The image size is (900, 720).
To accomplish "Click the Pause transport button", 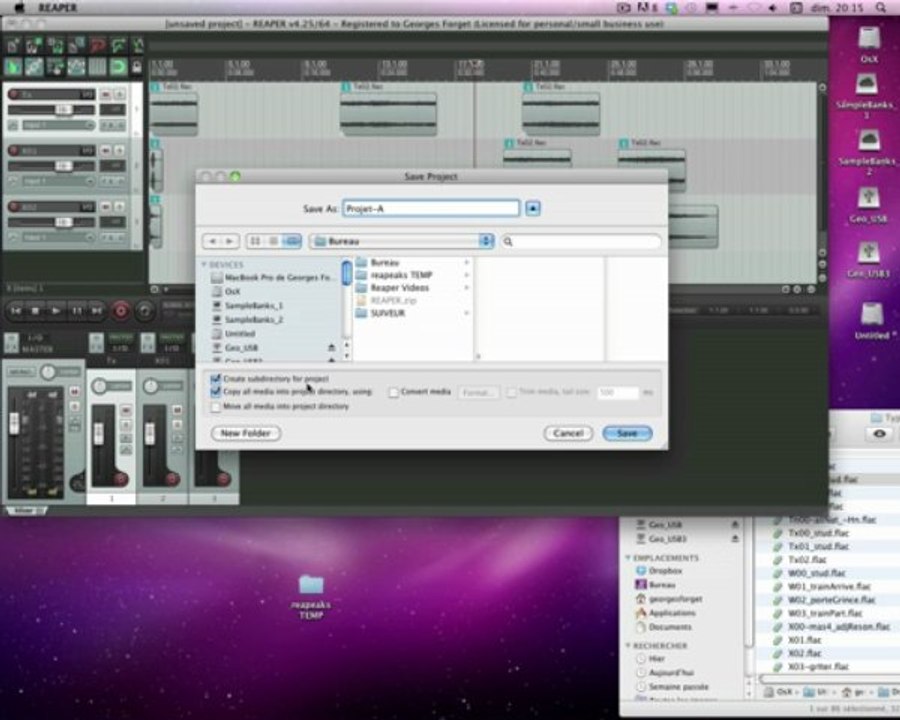I will click(76, 311).
